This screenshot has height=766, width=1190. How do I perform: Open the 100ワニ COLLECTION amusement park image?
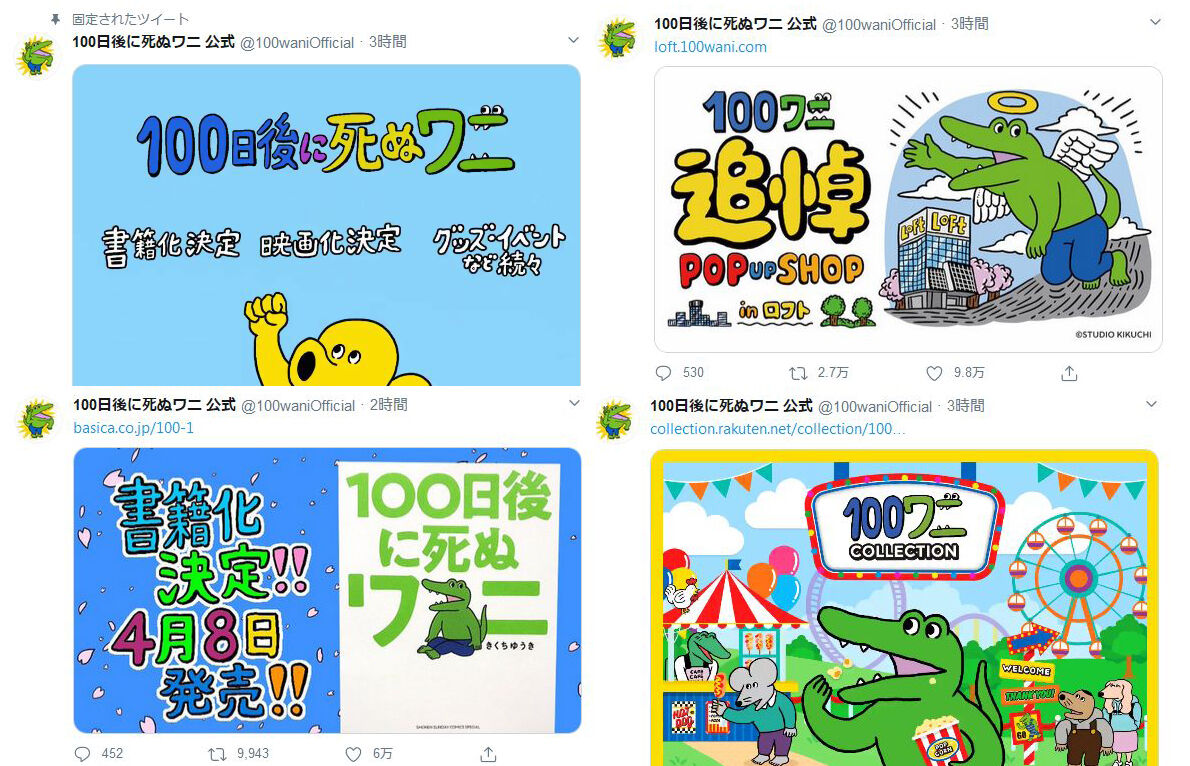905,607
